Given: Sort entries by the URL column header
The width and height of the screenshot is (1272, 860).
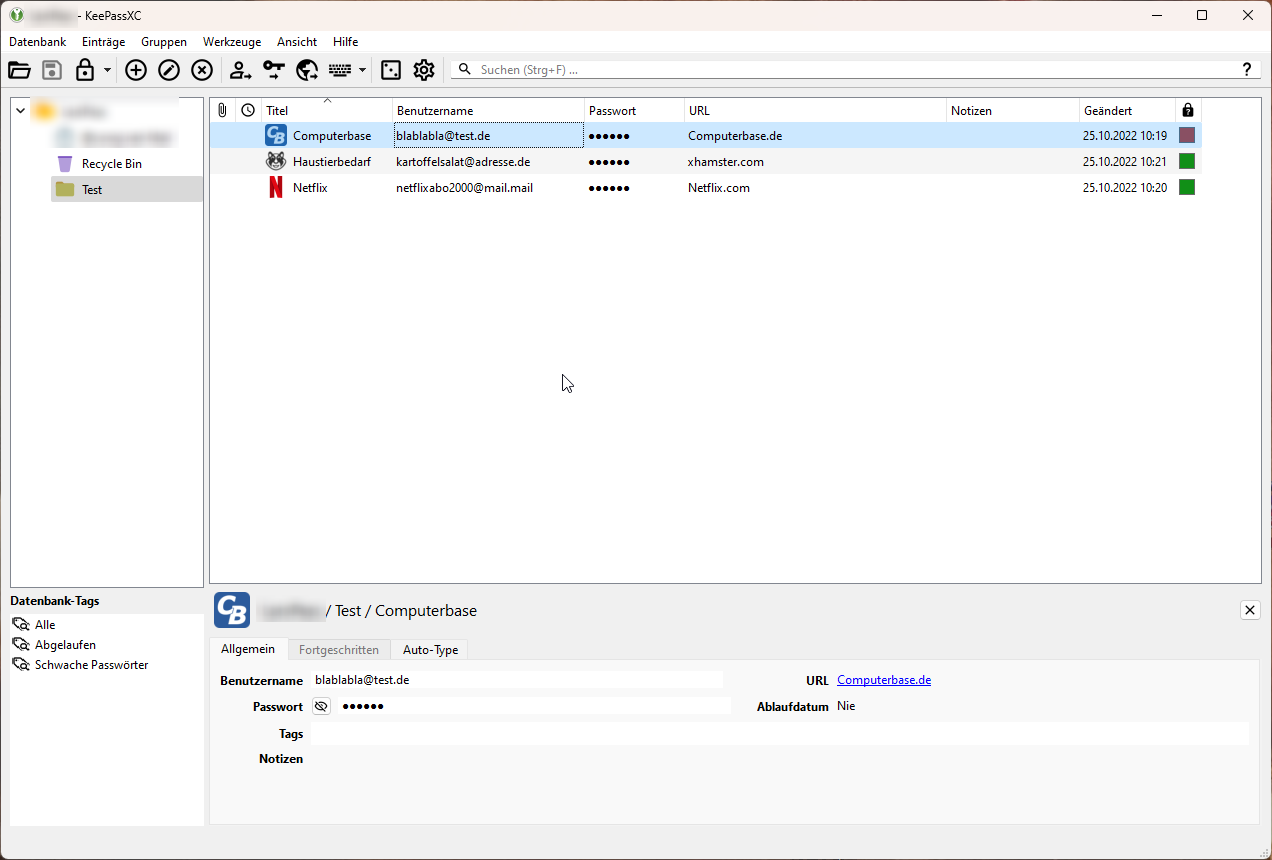Looking at the screenshot, I should coord(815,111).
